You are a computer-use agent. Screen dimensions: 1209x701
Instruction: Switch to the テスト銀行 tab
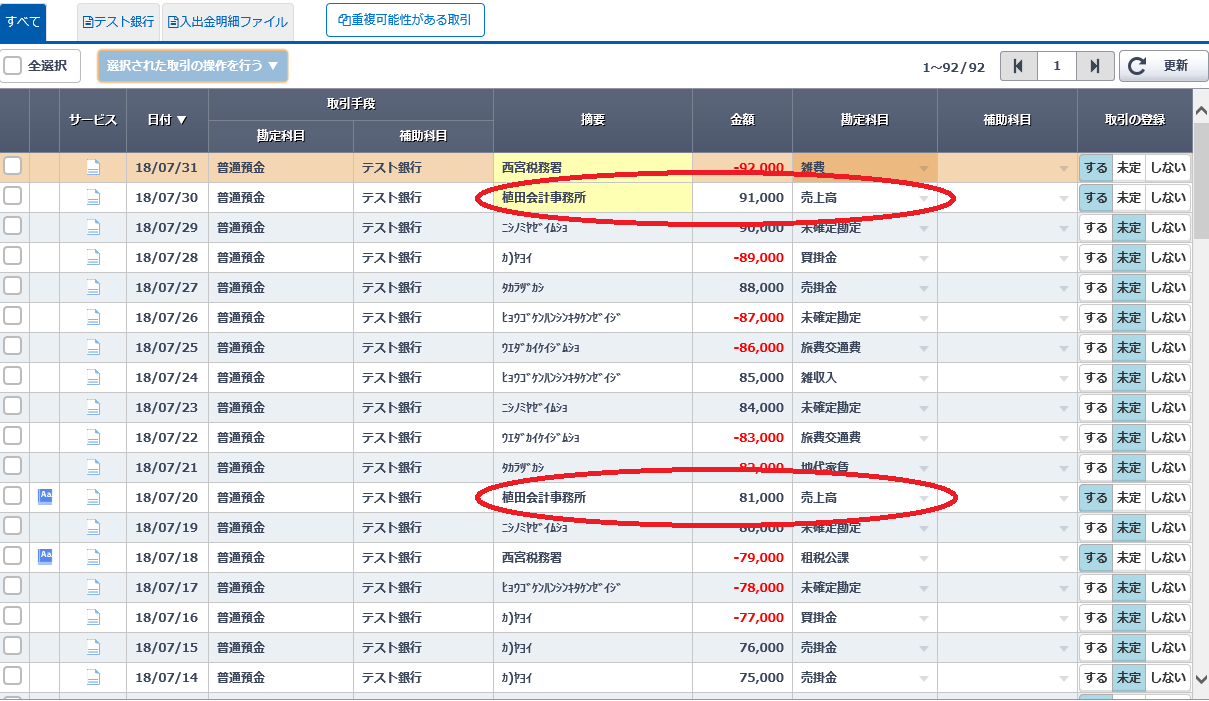119,21
